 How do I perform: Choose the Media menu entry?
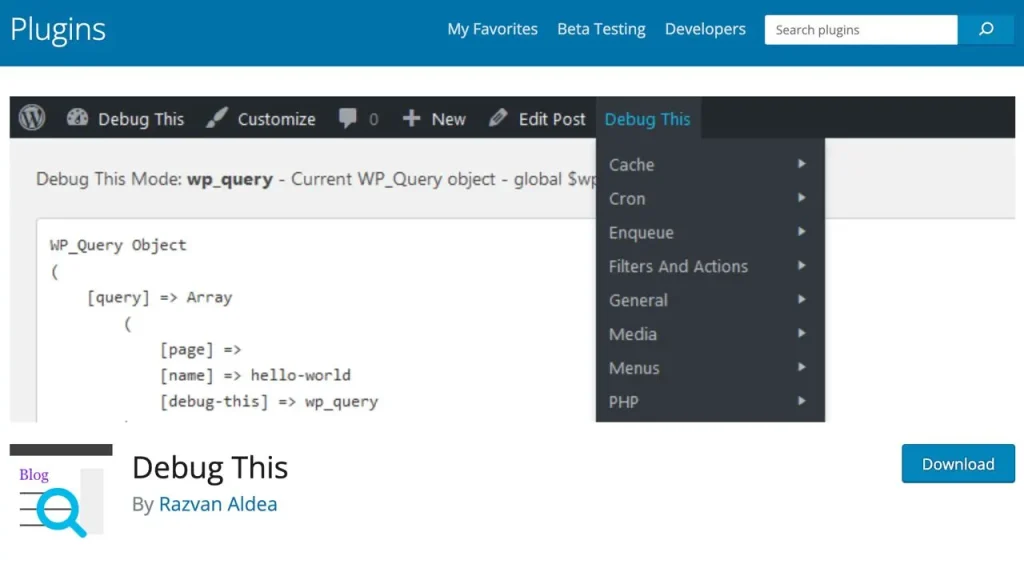(x=633, y=334)
